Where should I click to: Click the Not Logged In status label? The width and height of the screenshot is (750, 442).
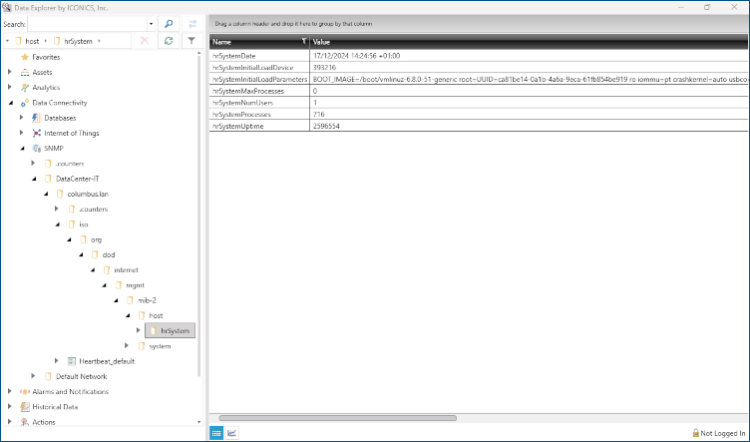click(723, 433)
